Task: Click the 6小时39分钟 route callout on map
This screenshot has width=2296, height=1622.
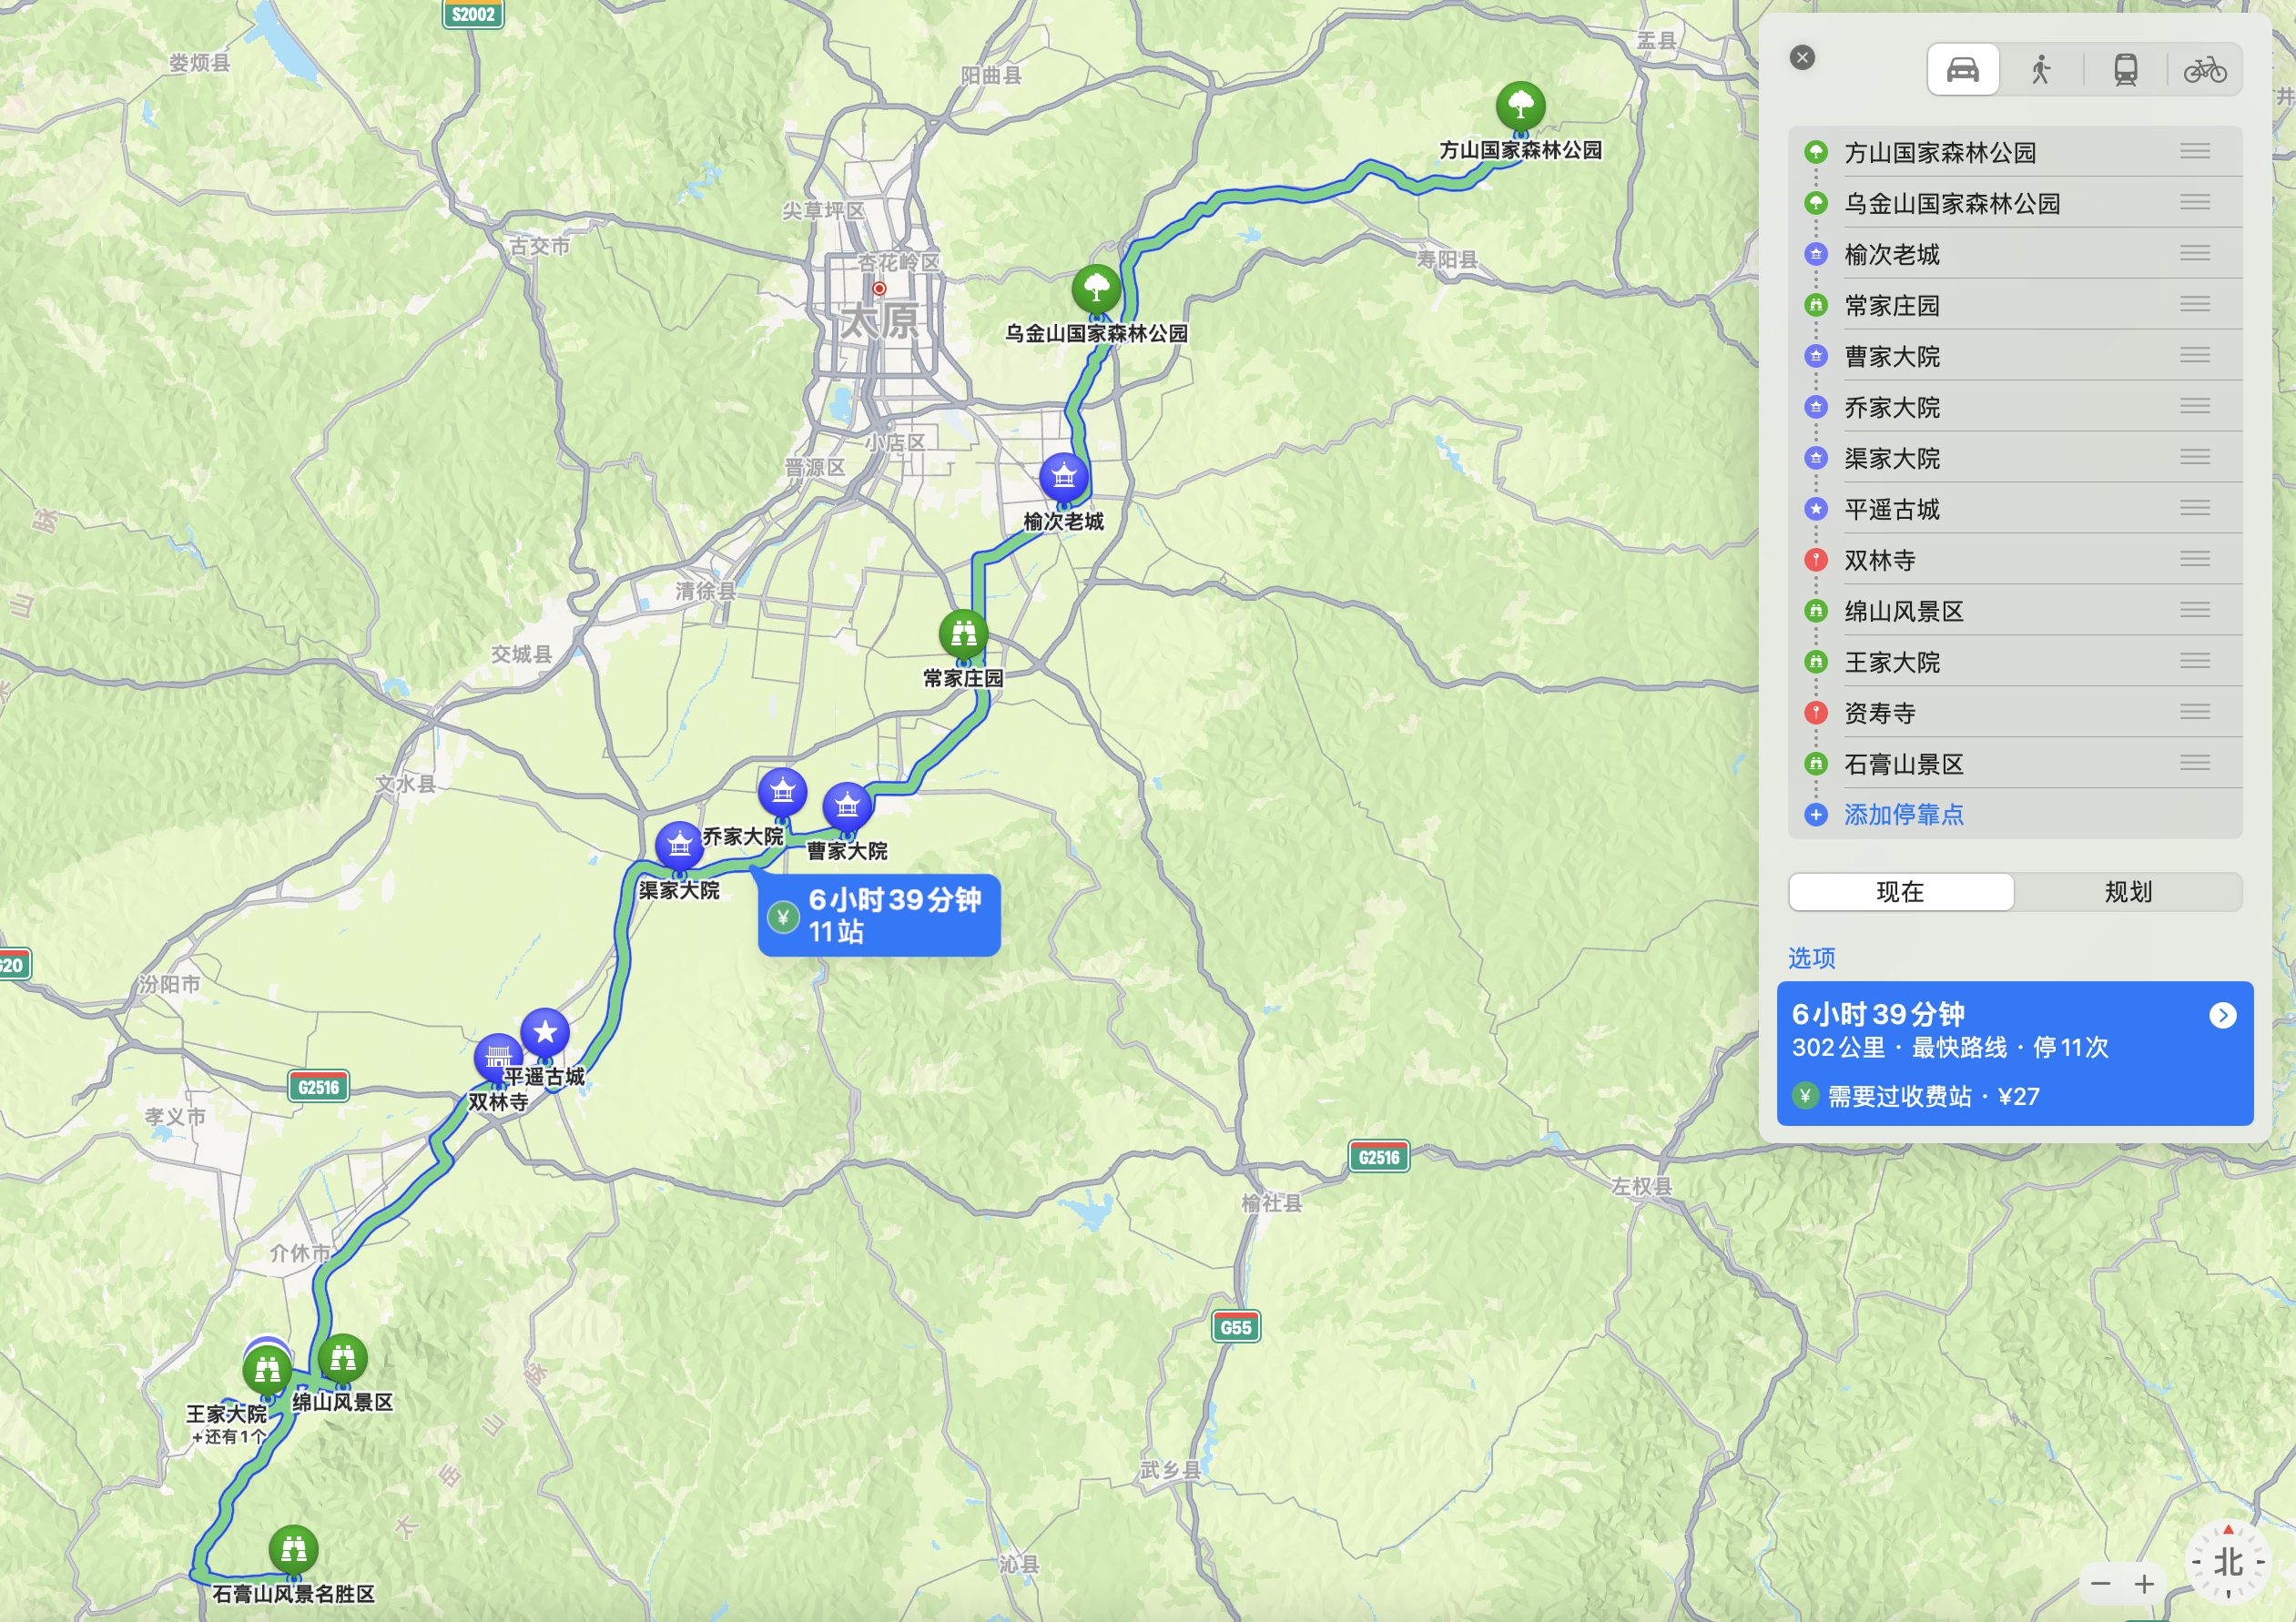Action: click(x=879, y=915)
